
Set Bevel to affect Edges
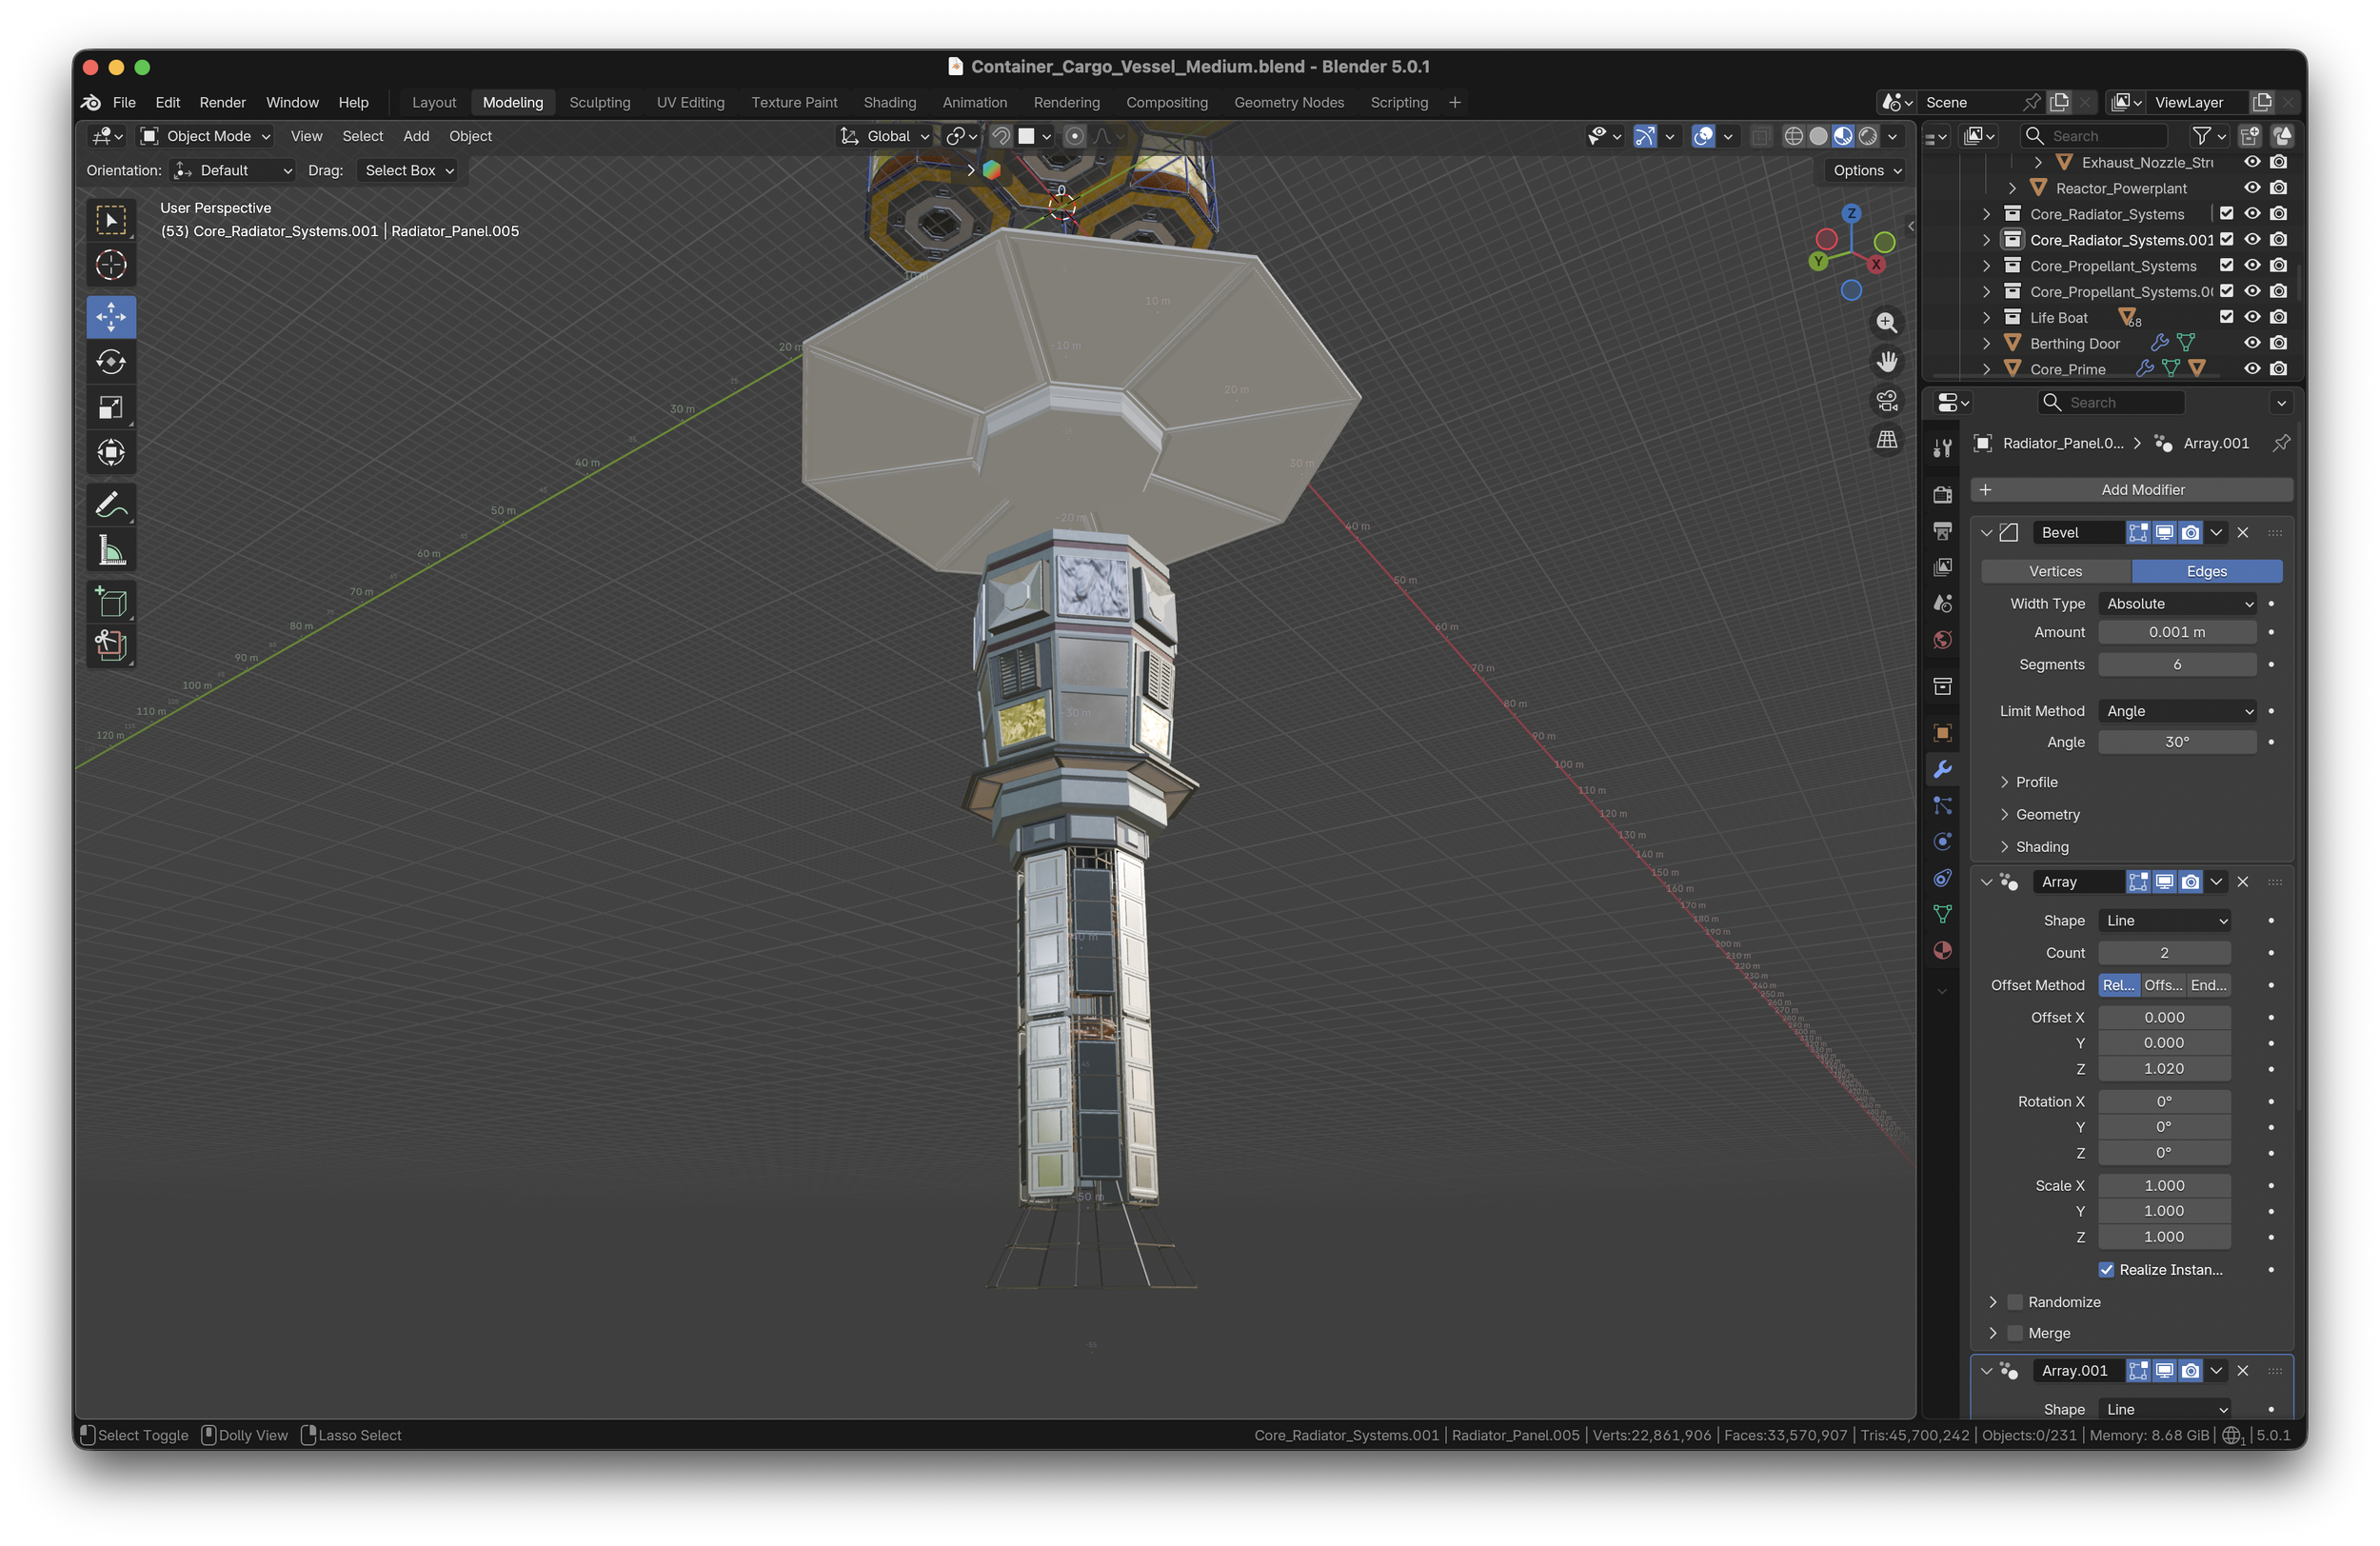coord(2206,571)
